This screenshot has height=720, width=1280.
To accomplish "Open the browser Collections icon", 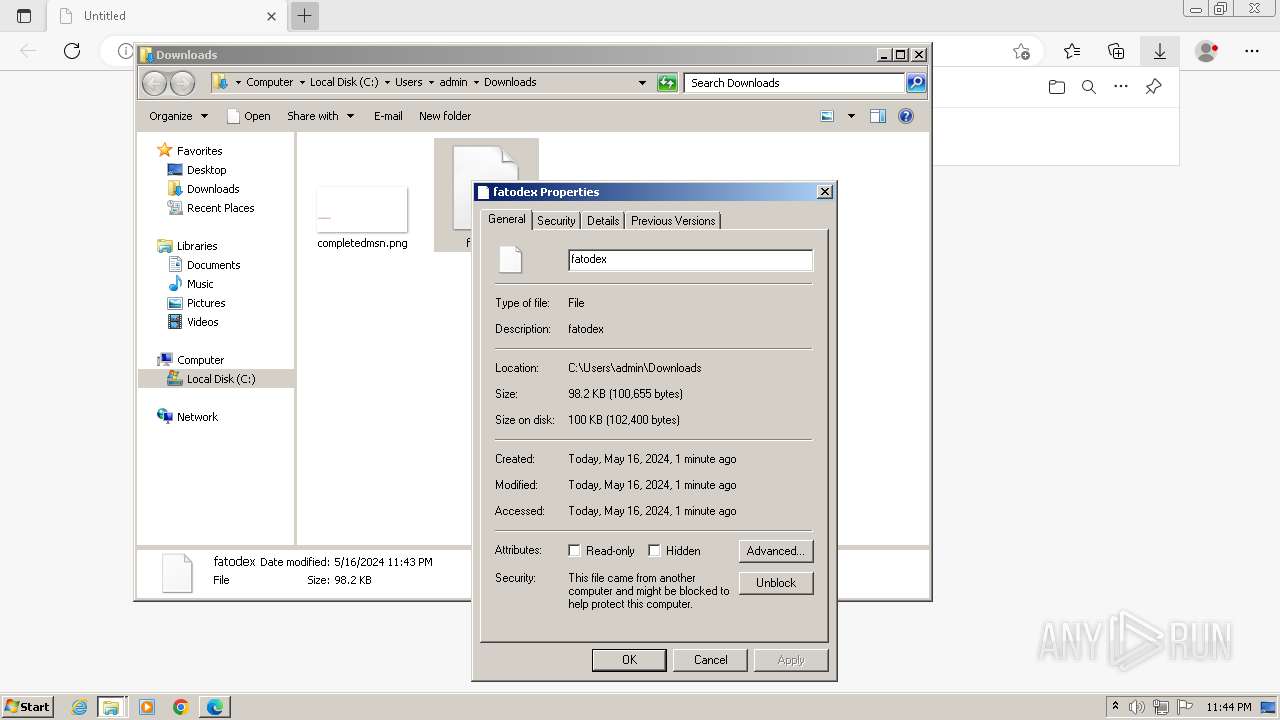I will 1116,51.
